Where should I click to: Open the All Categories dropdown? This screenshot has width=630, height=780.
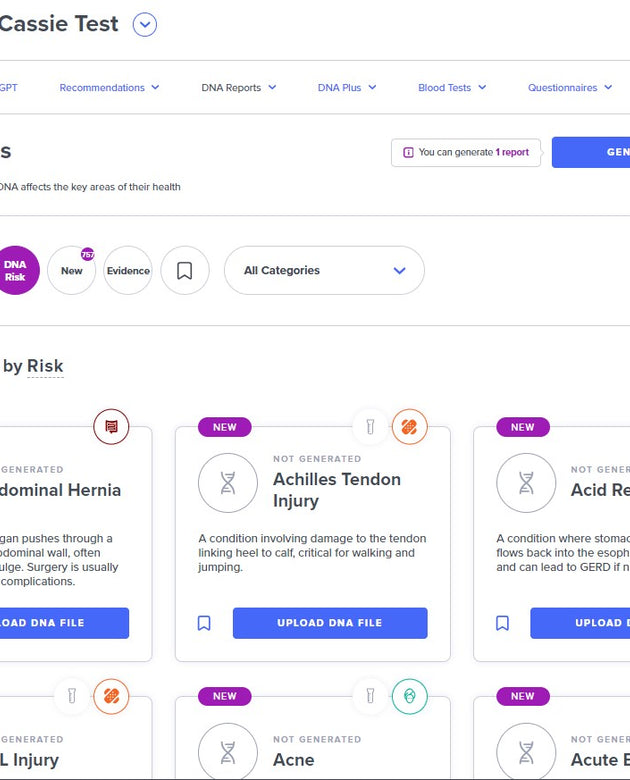coord(324,270)
